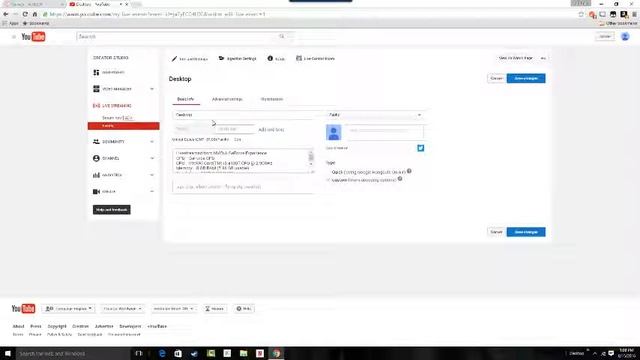
Task: Toggle the Twitter share checkbox
Action: (420, 148)
